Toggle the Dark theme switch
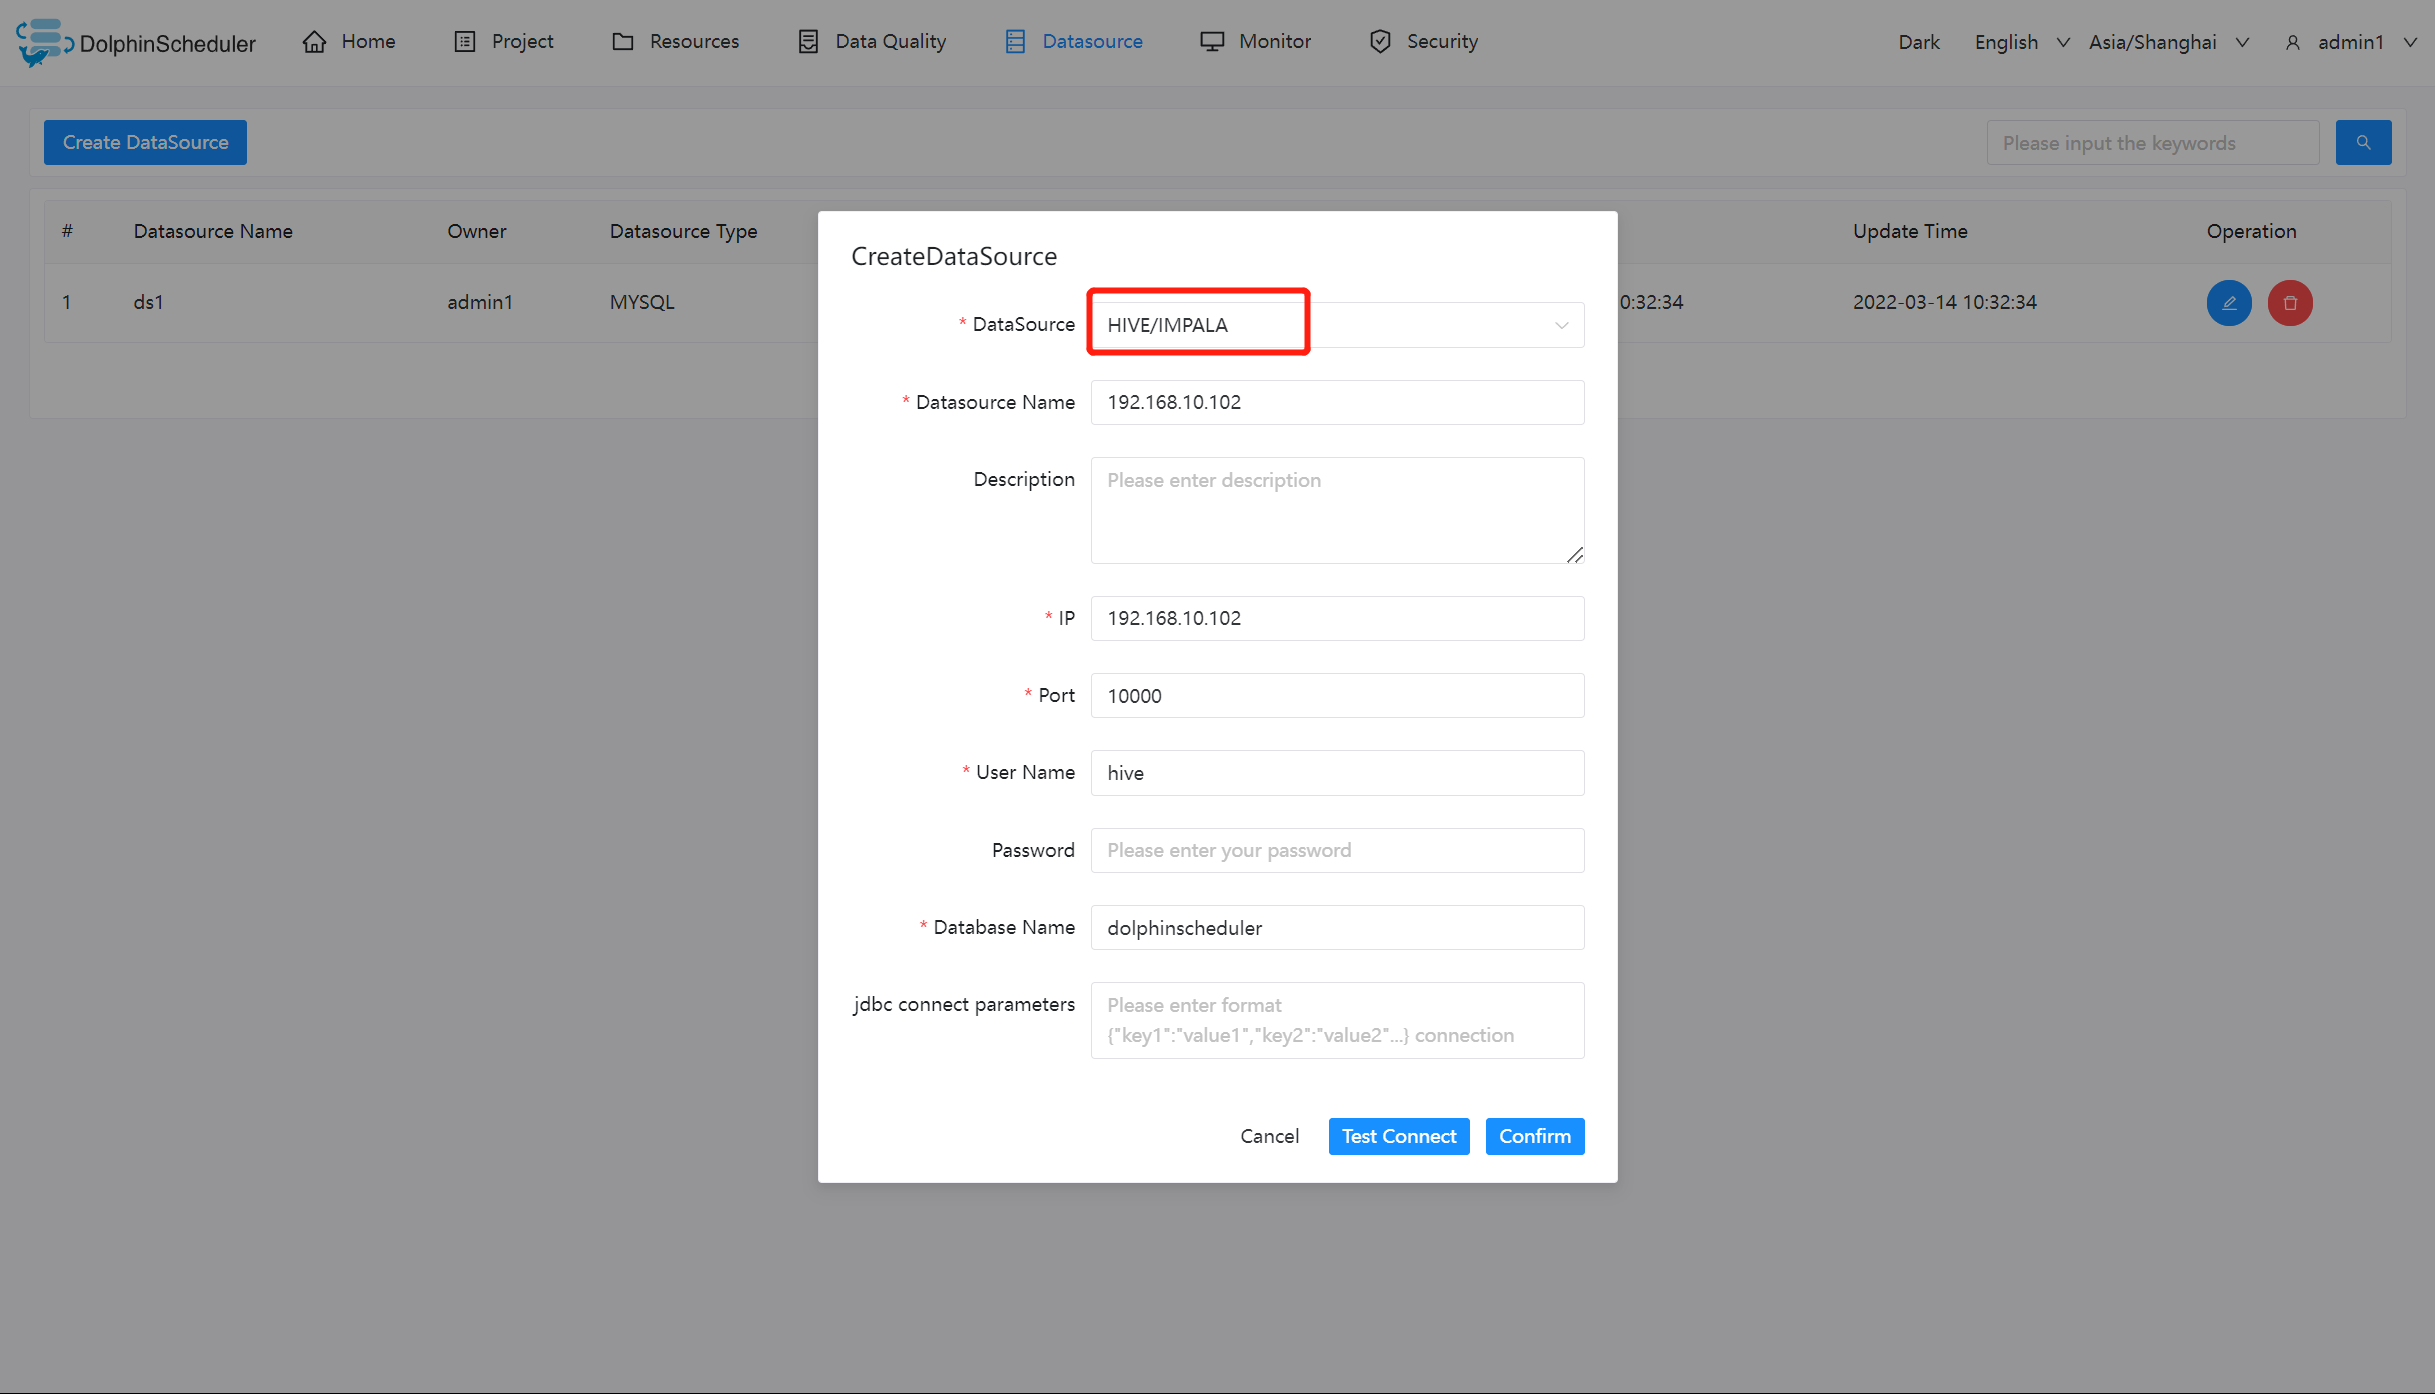The height and width of the screenshot is (1394, 2435). [1918, 42]
